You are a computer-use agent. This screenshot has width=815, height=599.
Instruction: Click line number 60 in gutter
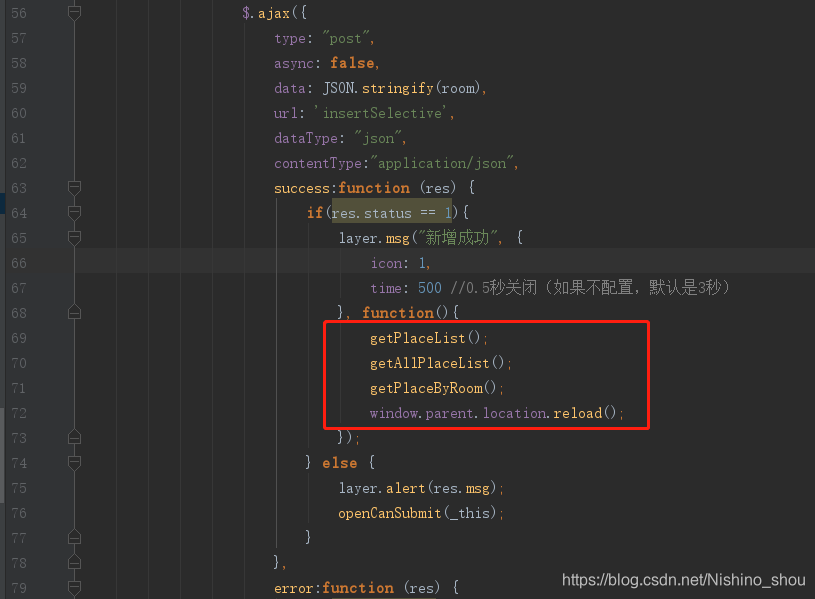click(19, 113)
